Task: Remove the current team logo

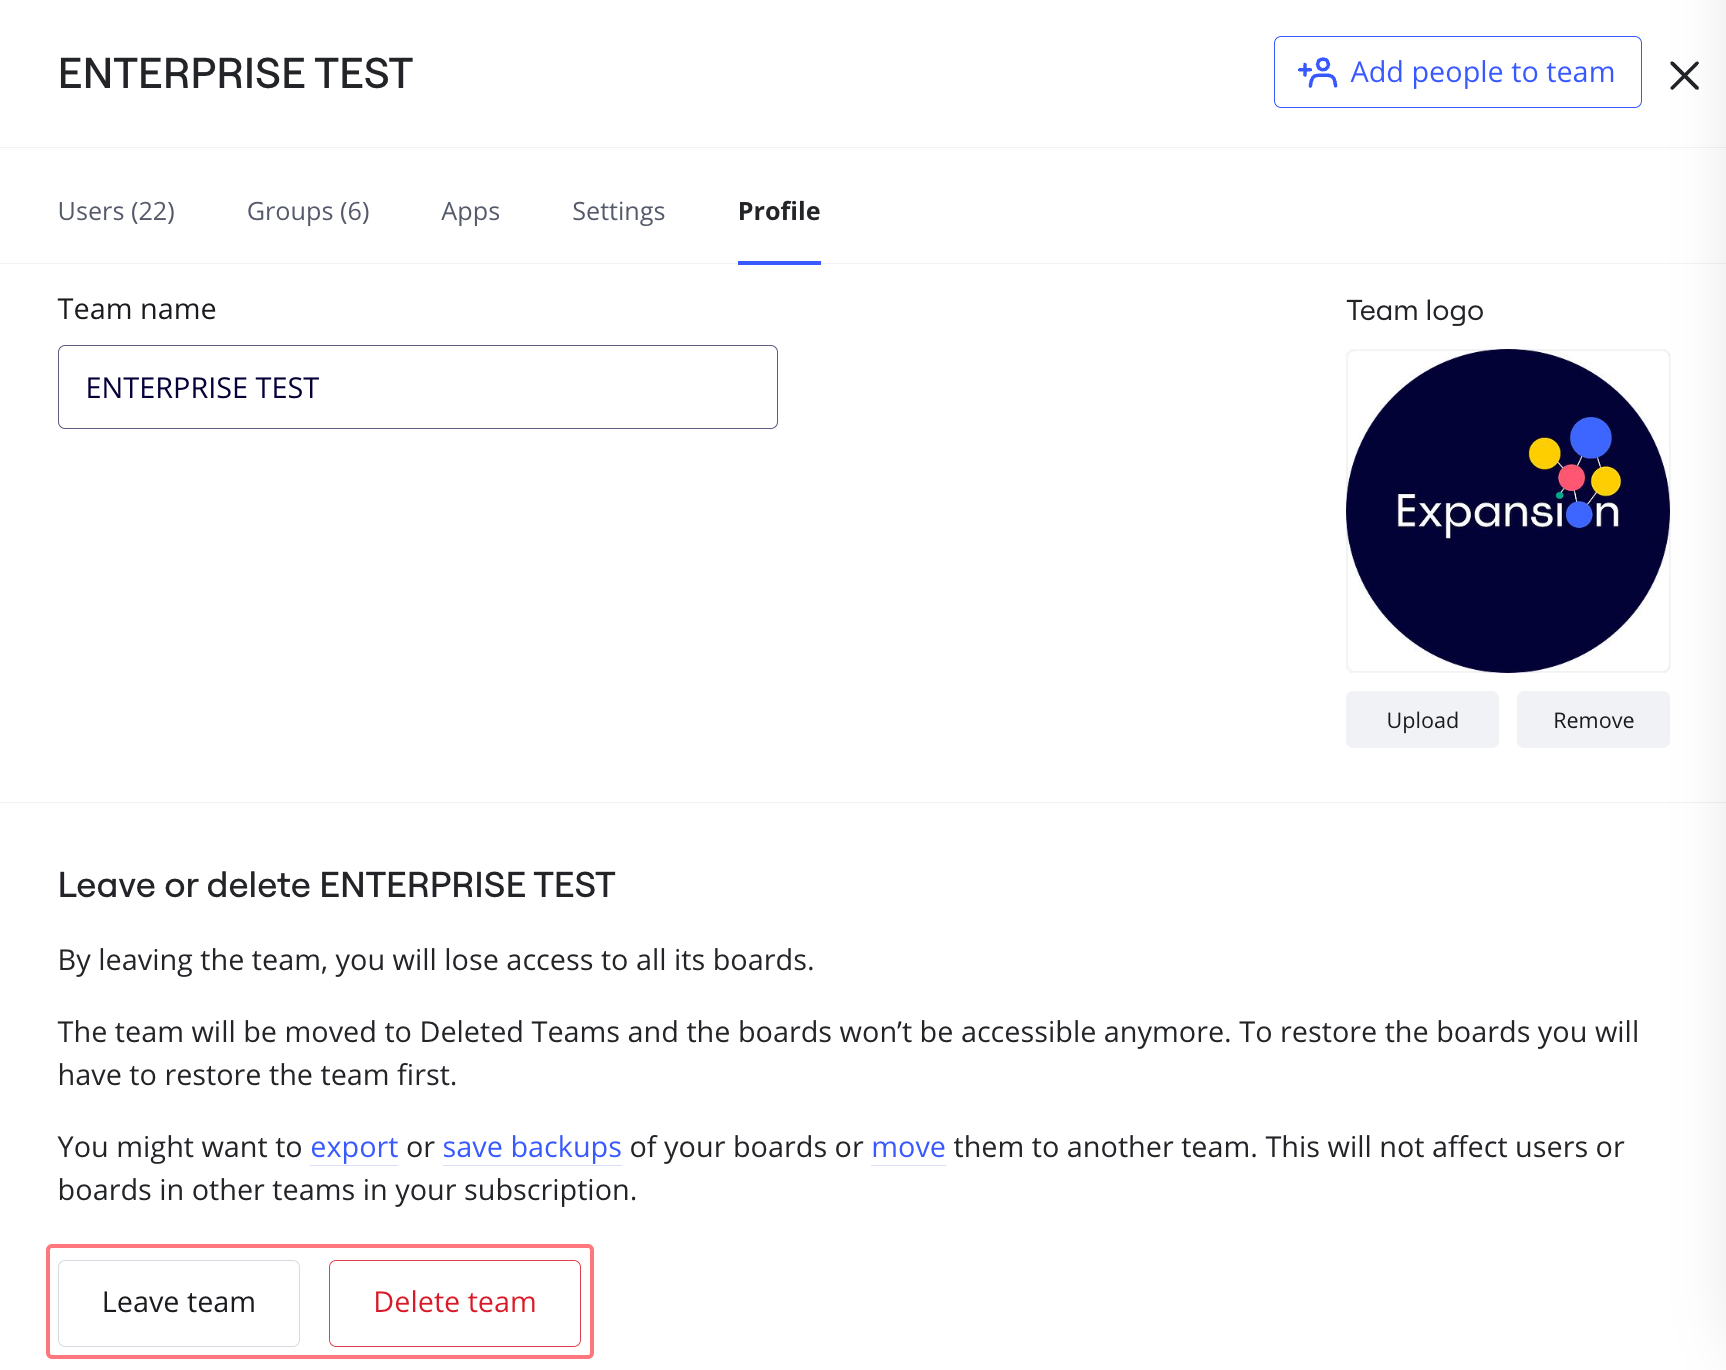Action: (x=1593, y=720)
